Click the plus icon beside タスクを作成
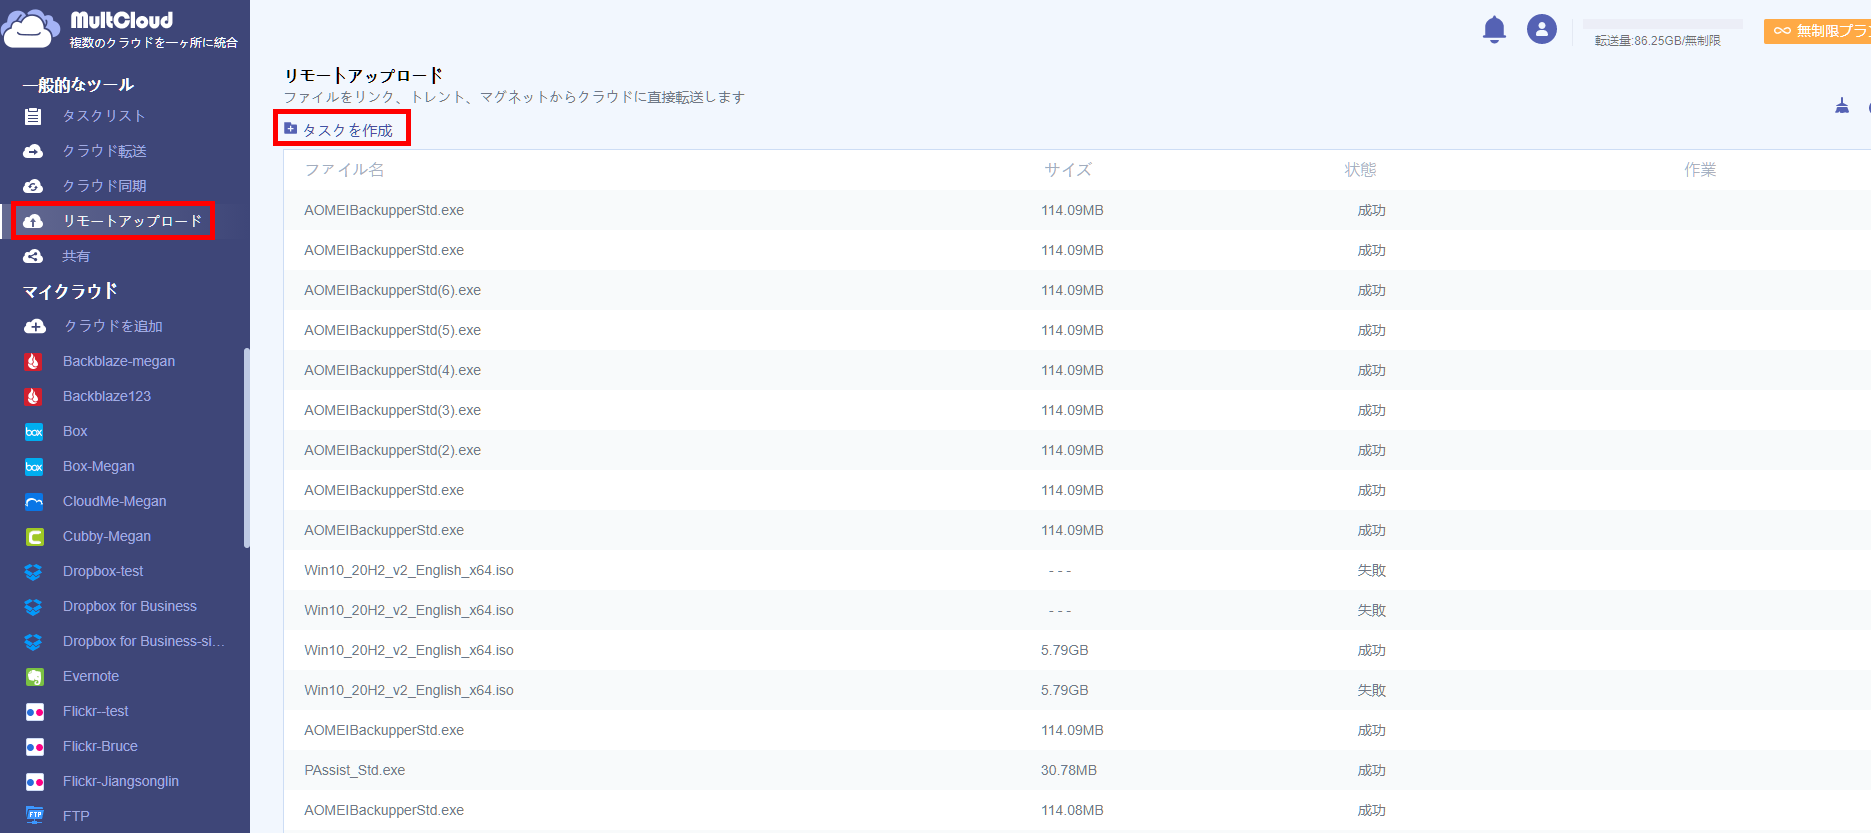Viewport: 1871px width, 833px height. click(291, 129)
